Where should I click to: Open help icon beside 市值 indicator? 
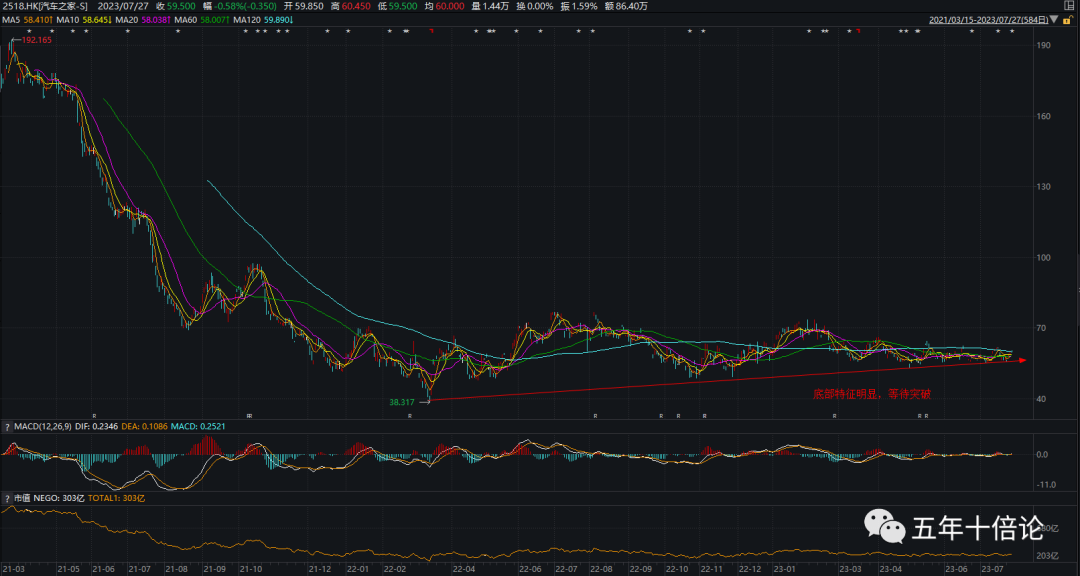pyautogui.click(x=7, y=497)
